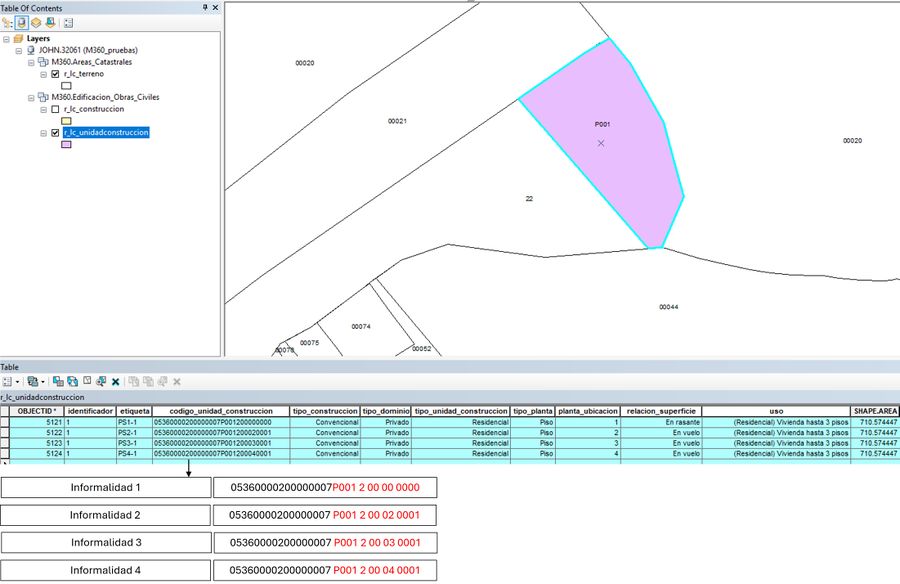This screenshot has height=584, width=900.
Task: Open the yellow r_lc_construccion symbol swatch
Action: point(67,121)
